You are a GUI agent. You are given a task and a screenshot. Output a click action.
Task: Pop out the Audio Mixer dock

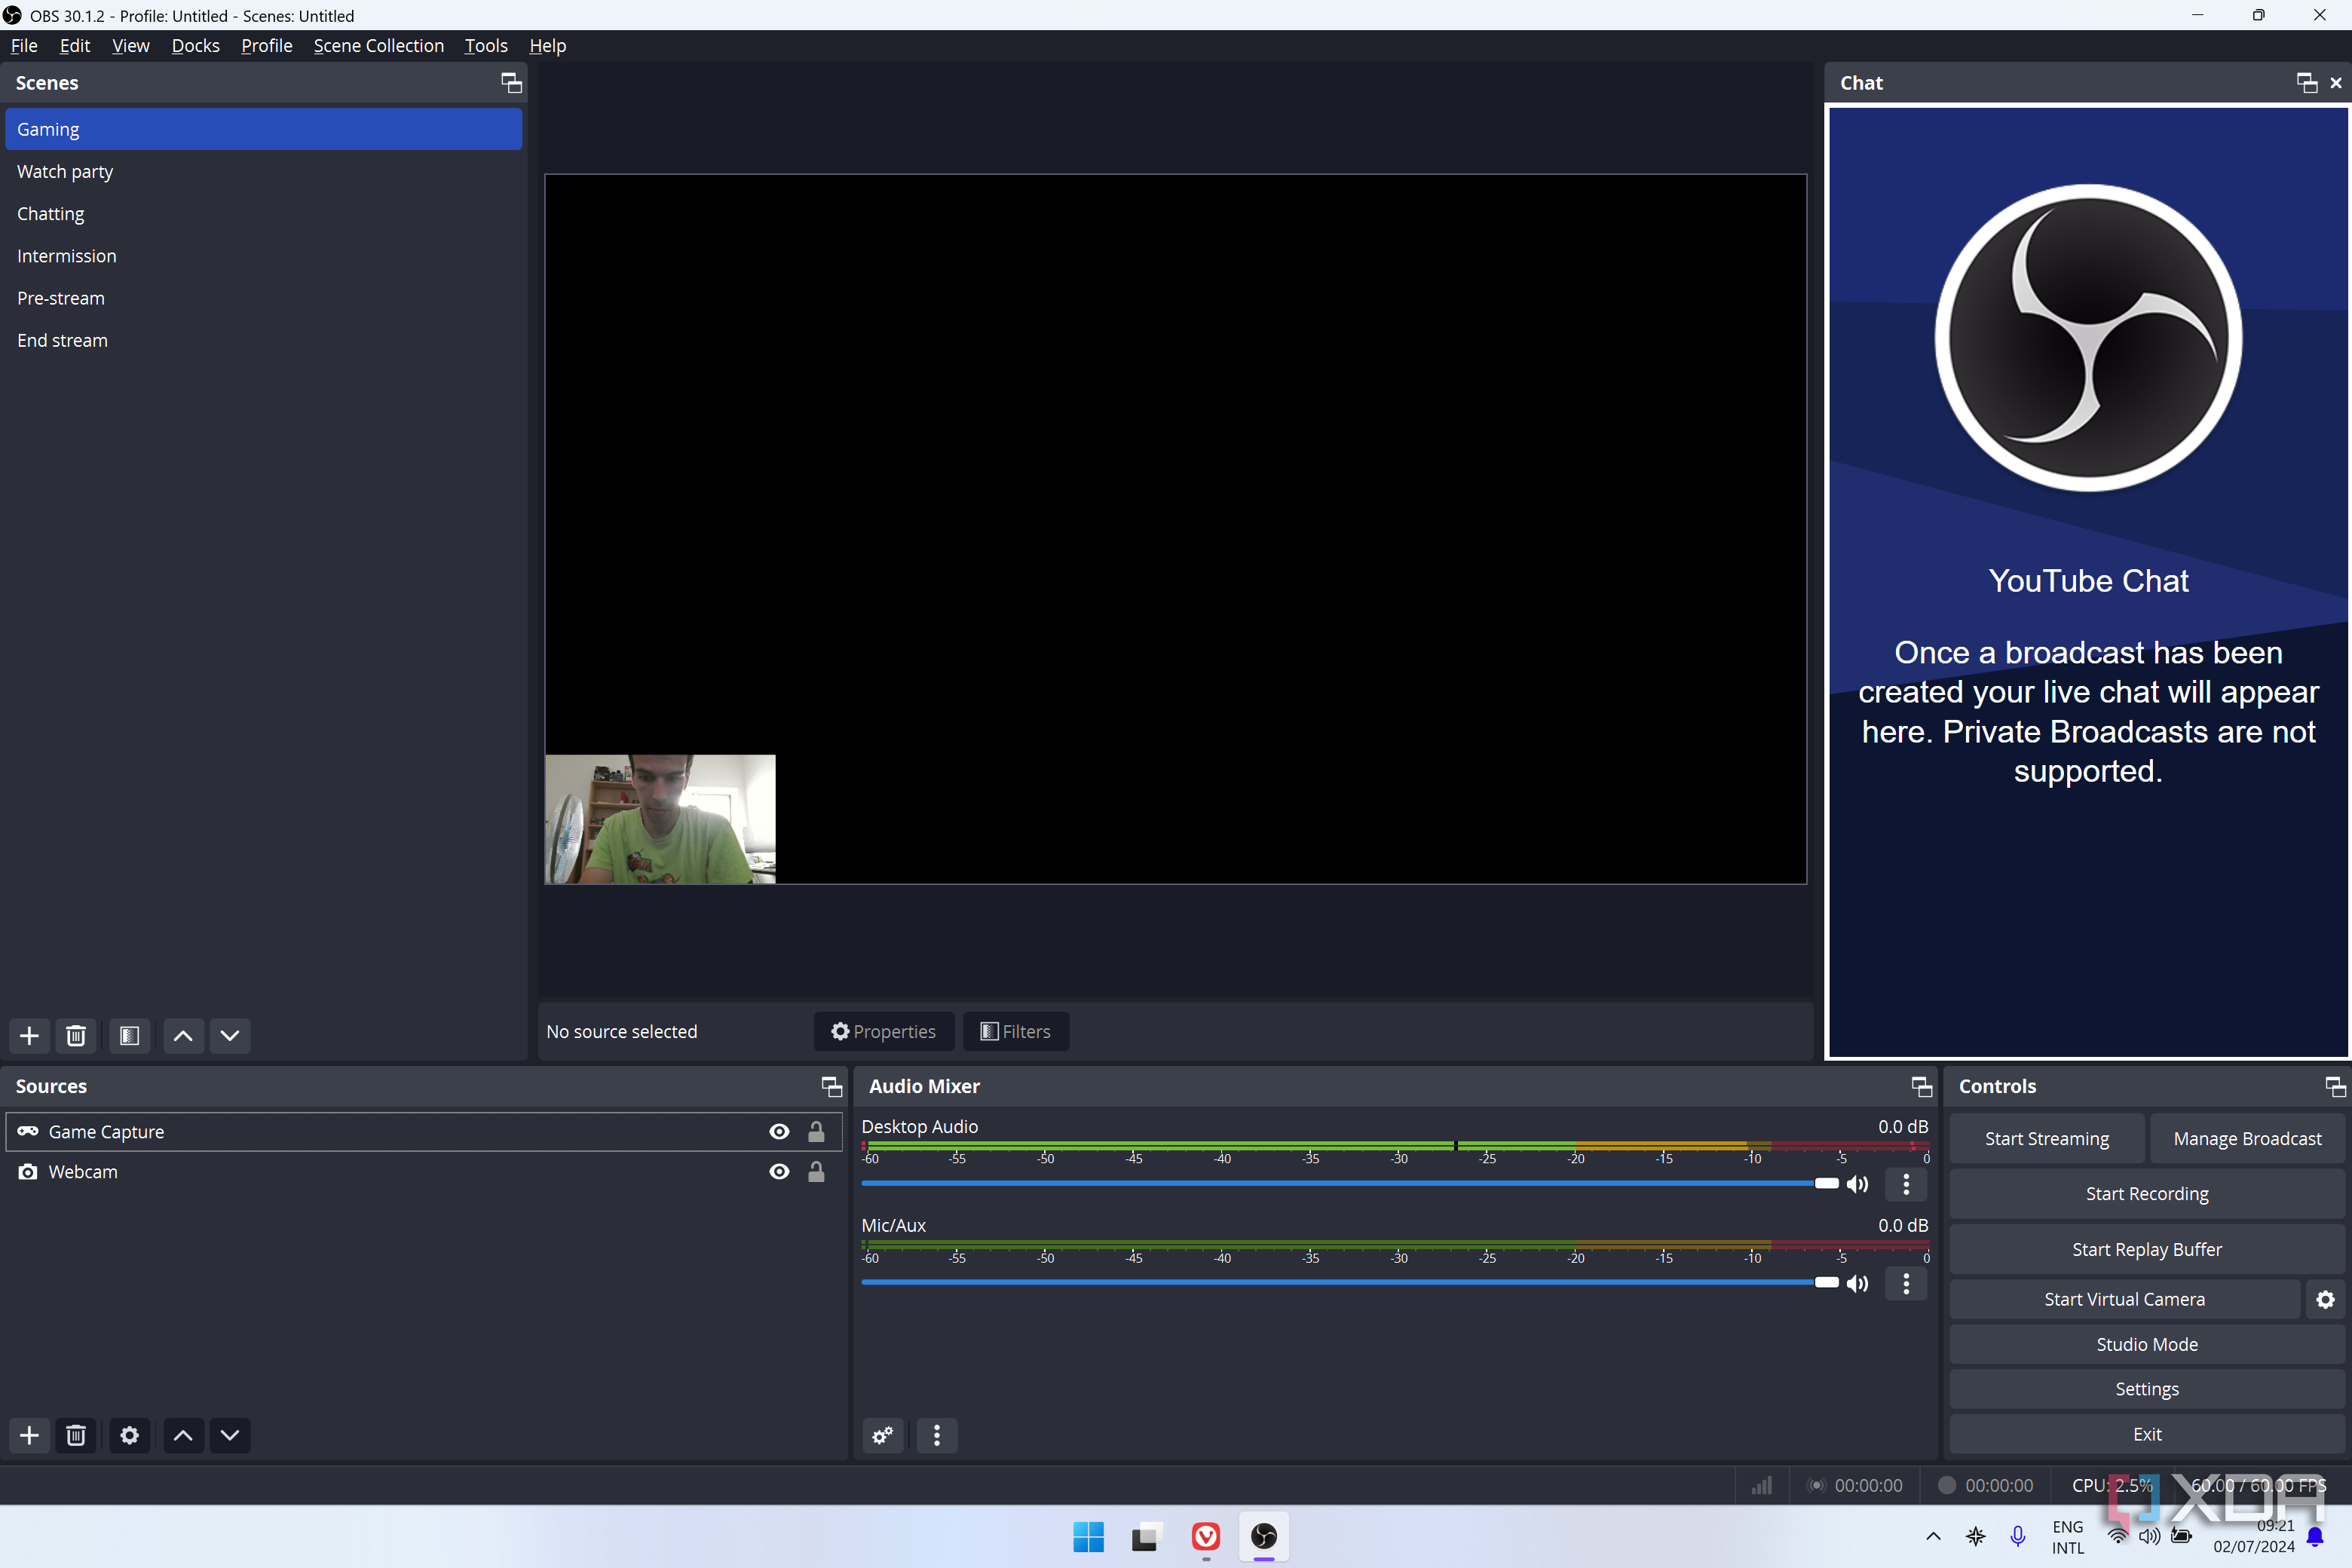[x=1921, y=1086]
